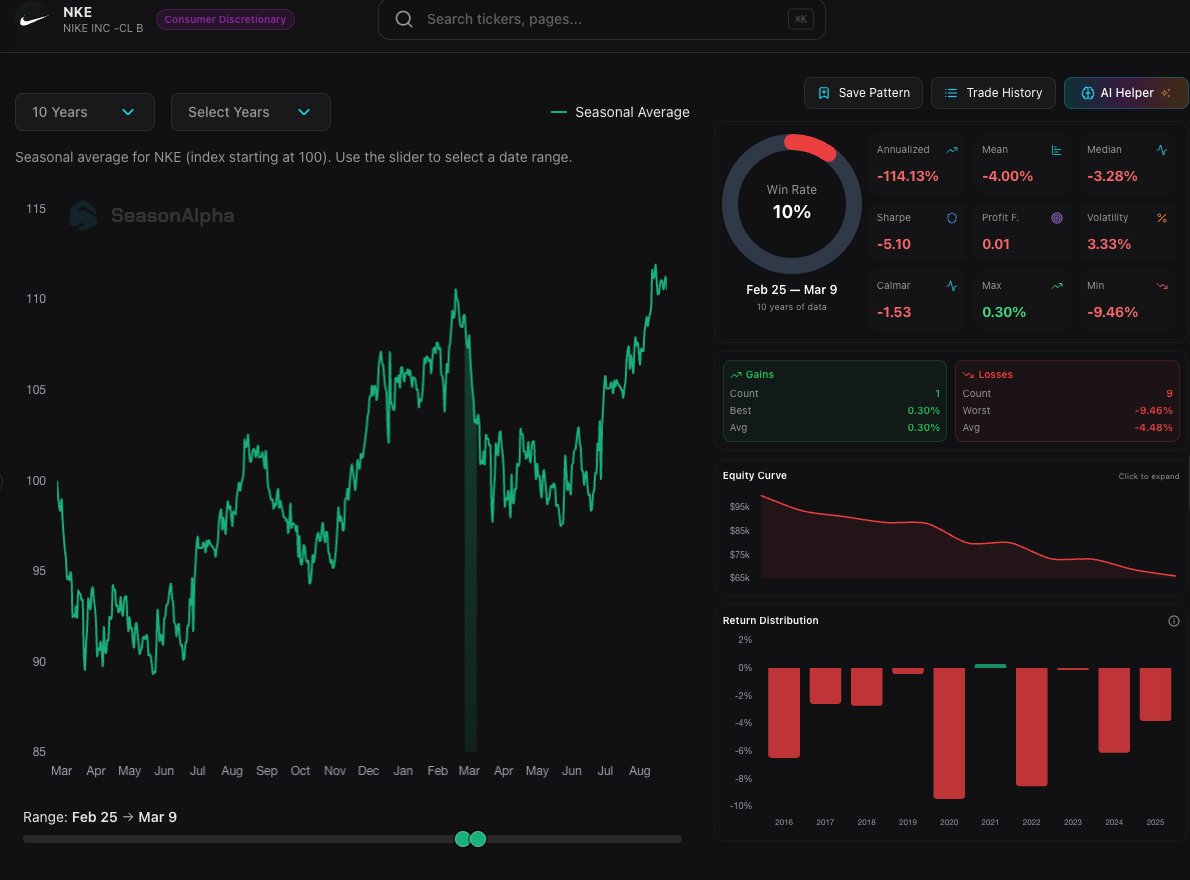Click the AI Helper brain icon
1190x880 pixels.
(1088, 93)
